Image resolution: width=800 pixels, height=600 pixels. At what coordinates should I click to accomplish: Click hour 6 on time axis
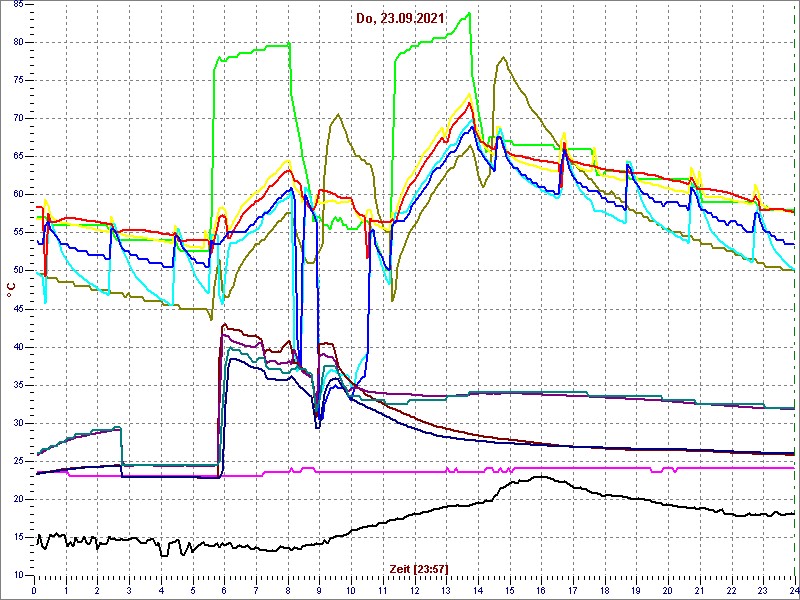click(224, 591)
